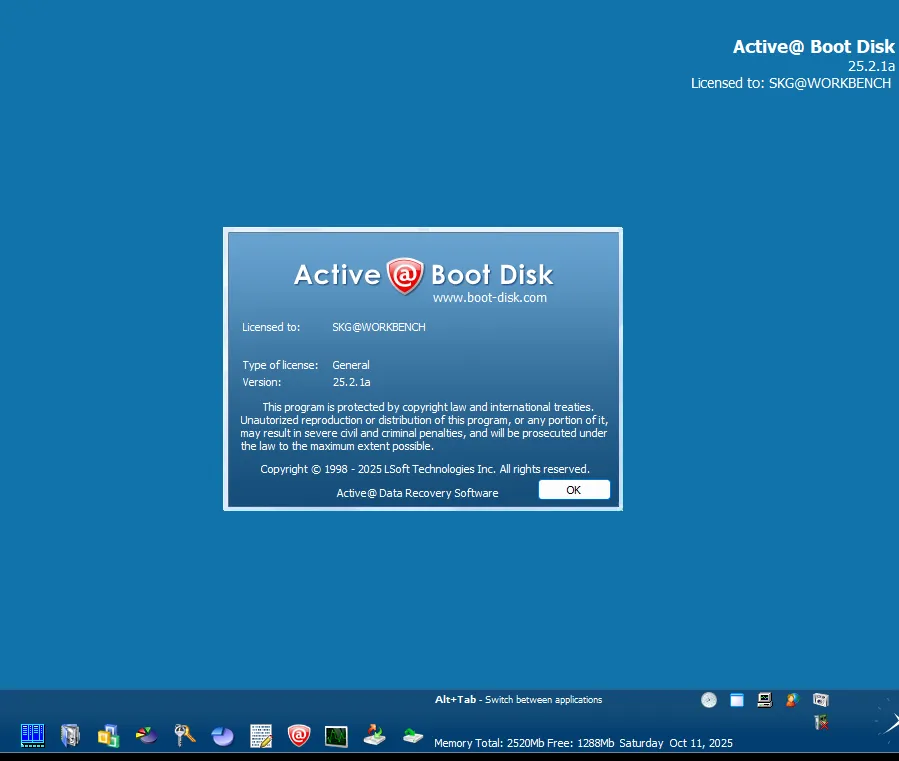Click the network card with red X icon
Image resolution: width=899 pixels, height=761 pixels.
[x=821, y=723]
